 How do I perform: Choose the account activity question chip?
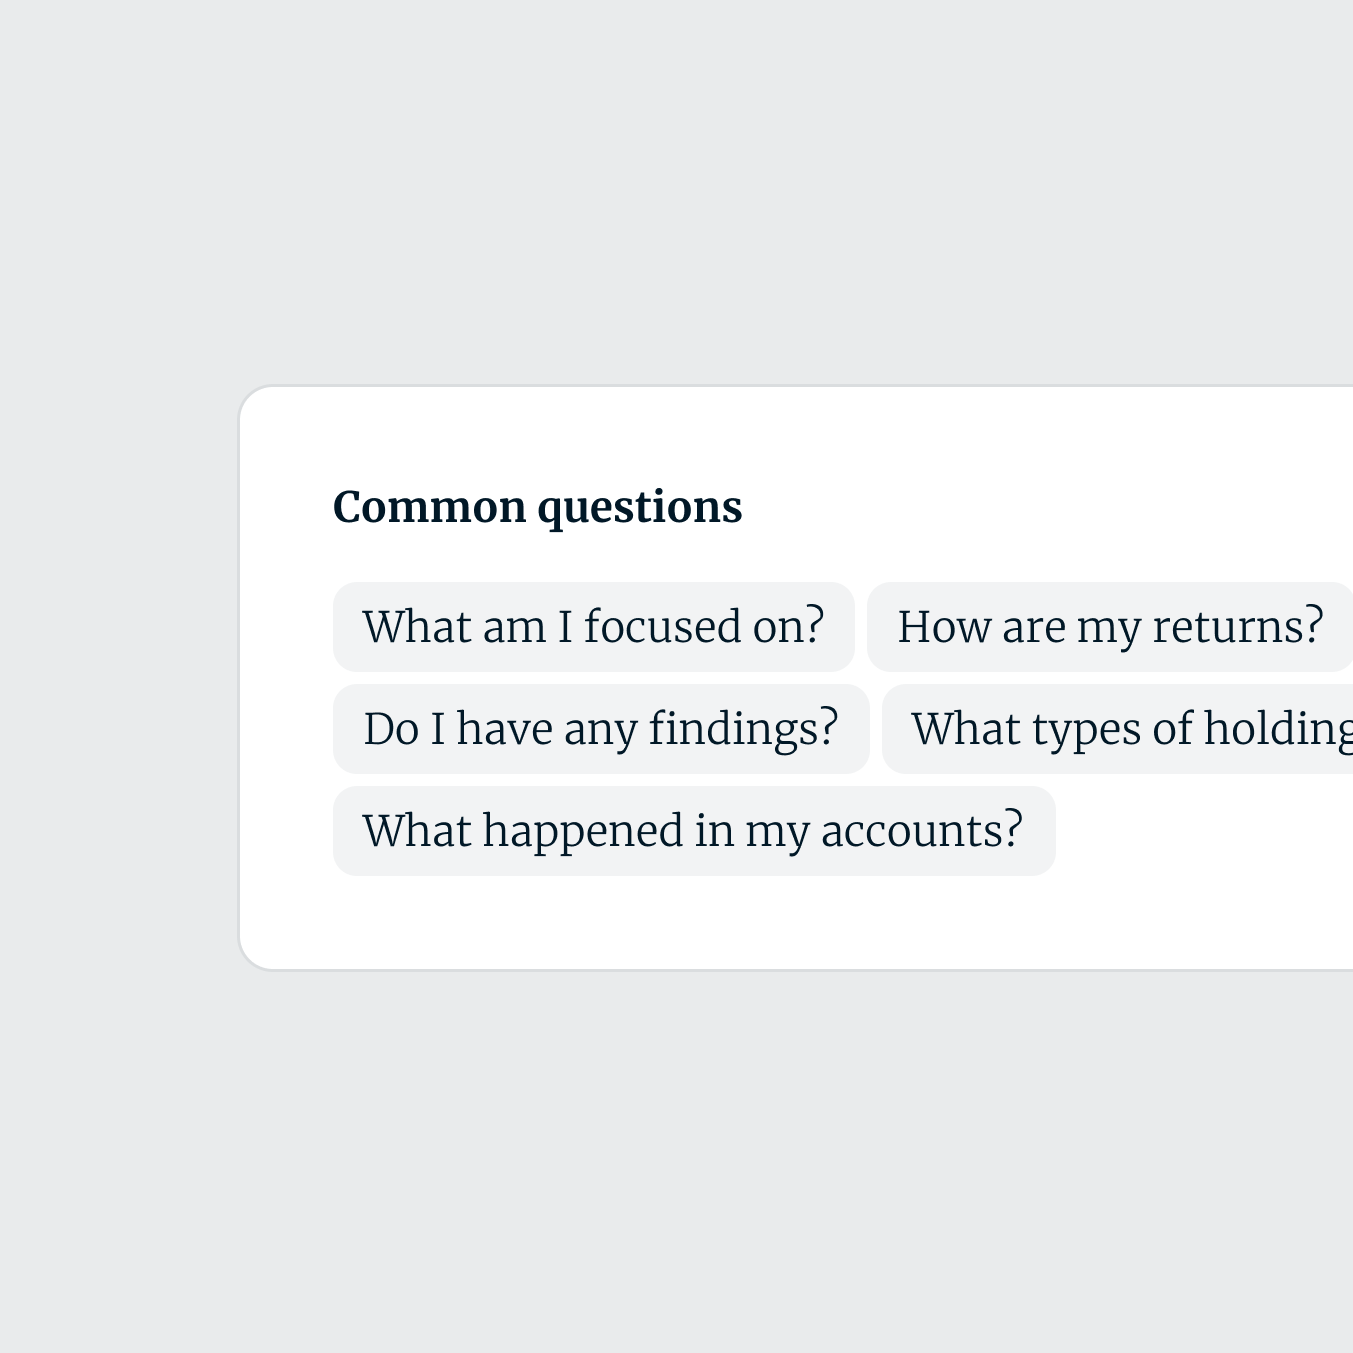(693, 831)
